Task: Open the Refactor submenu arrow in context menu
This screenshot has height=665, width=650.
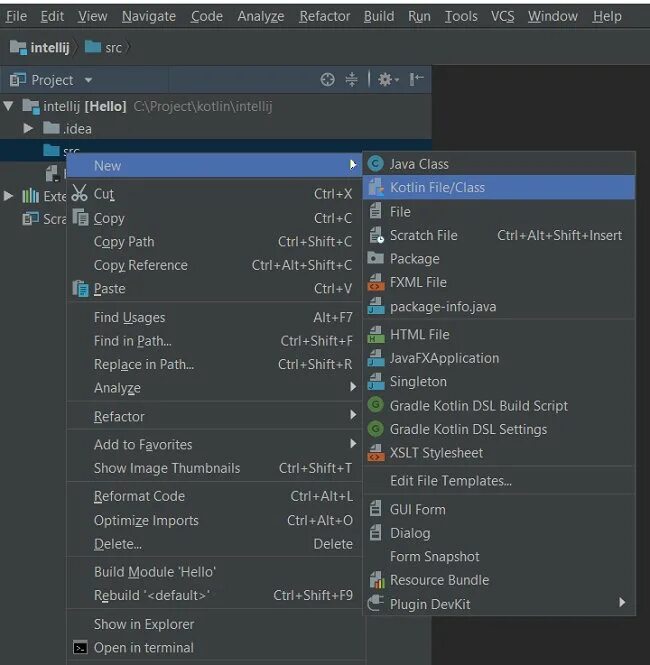Action: (353, 415)
